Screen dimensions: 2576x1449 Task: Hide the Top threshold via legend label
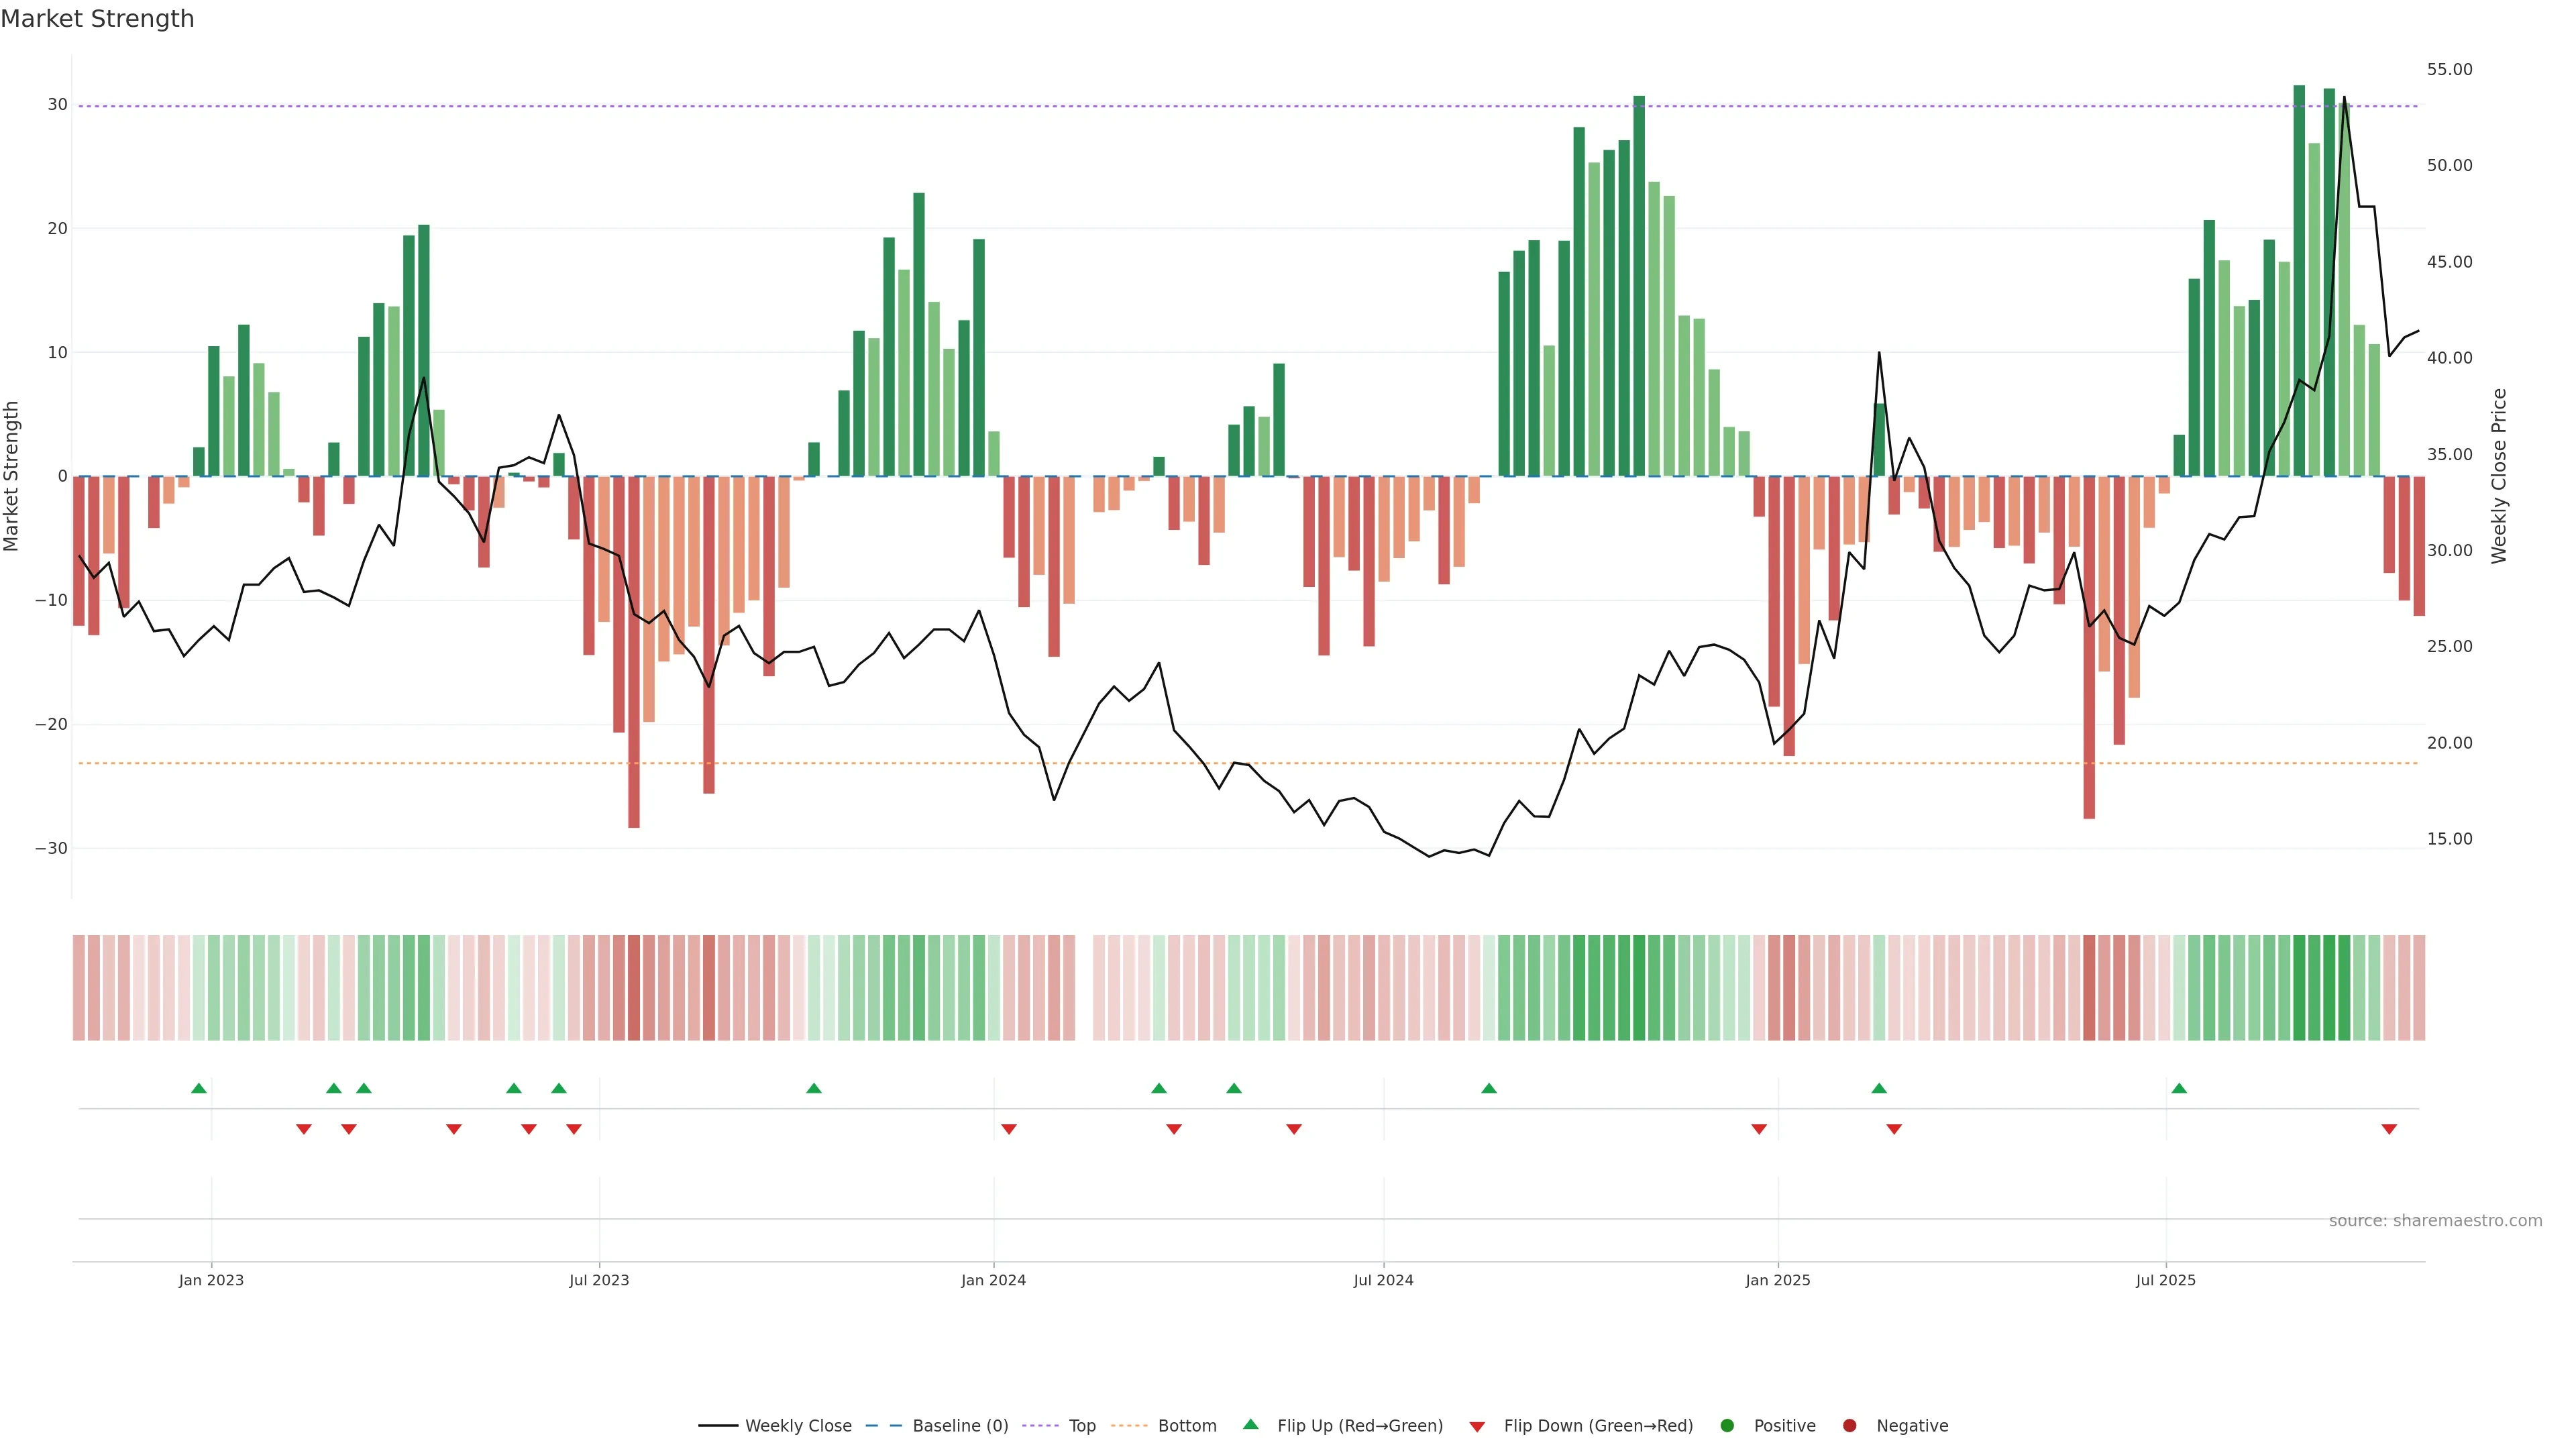point(1082,1425)
